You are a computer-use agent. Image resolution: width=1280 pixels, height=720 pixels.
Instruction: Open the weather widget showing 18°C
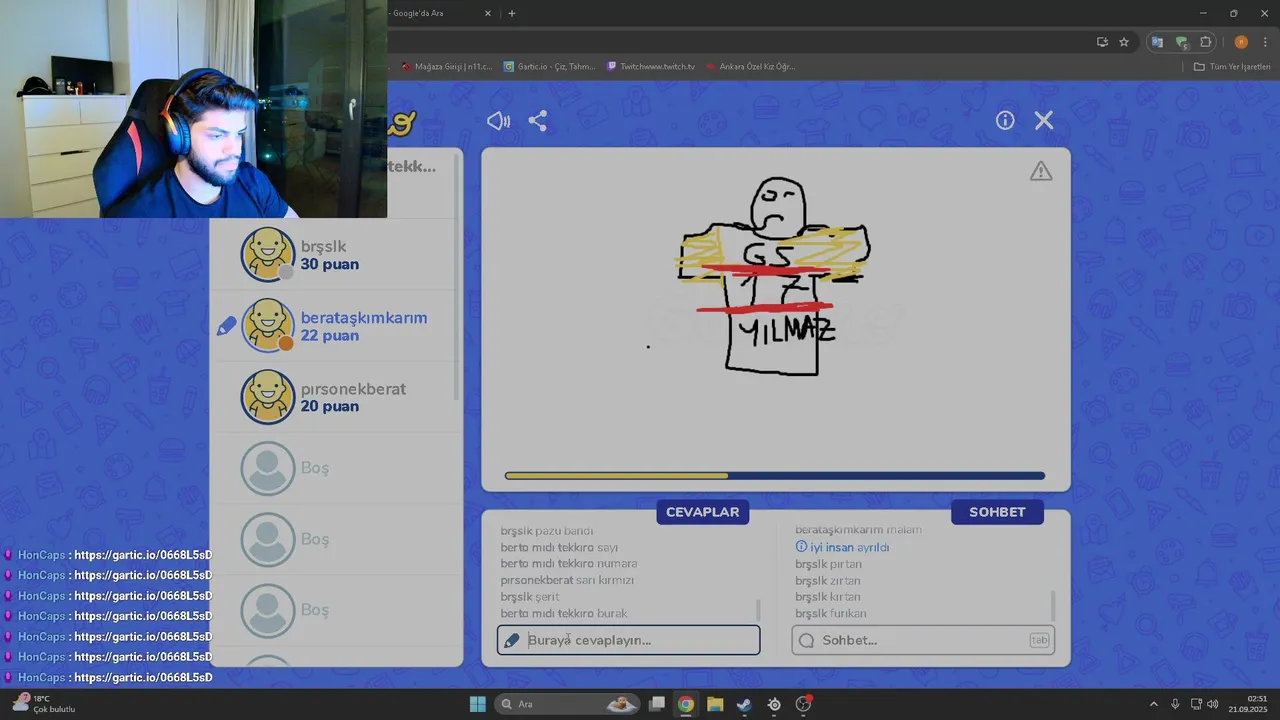42,703
